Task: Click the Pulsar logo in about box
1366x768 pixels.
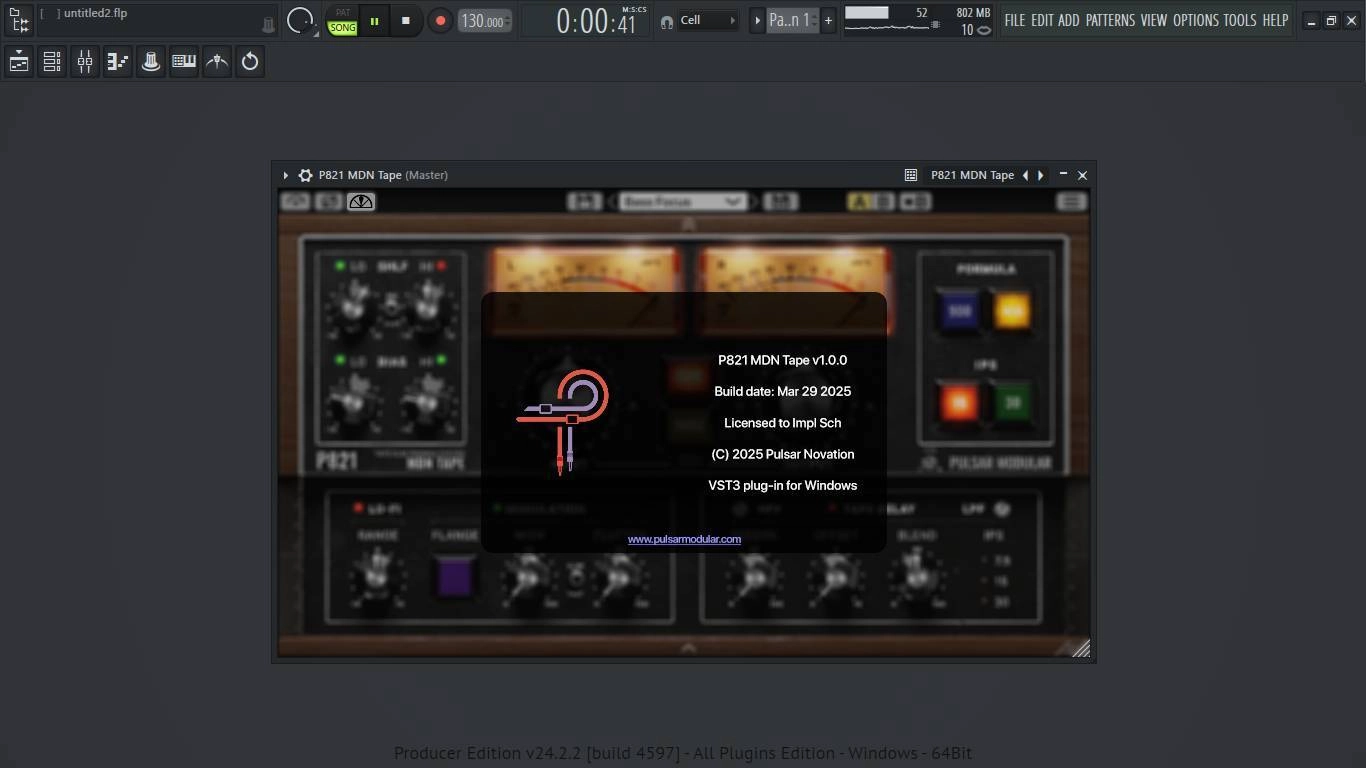Action: pos(564,422)
